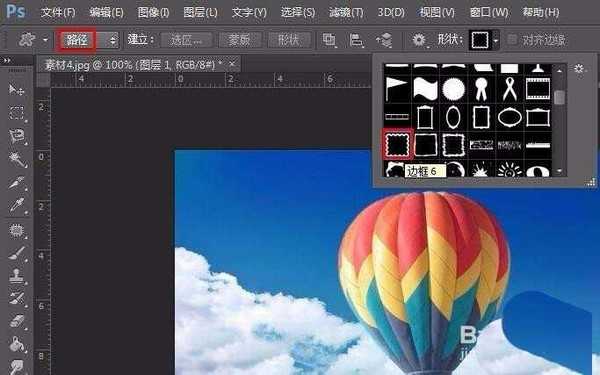Select the Brush tool
This screenshot has height=375, width=600.
(x=16, y=253)
